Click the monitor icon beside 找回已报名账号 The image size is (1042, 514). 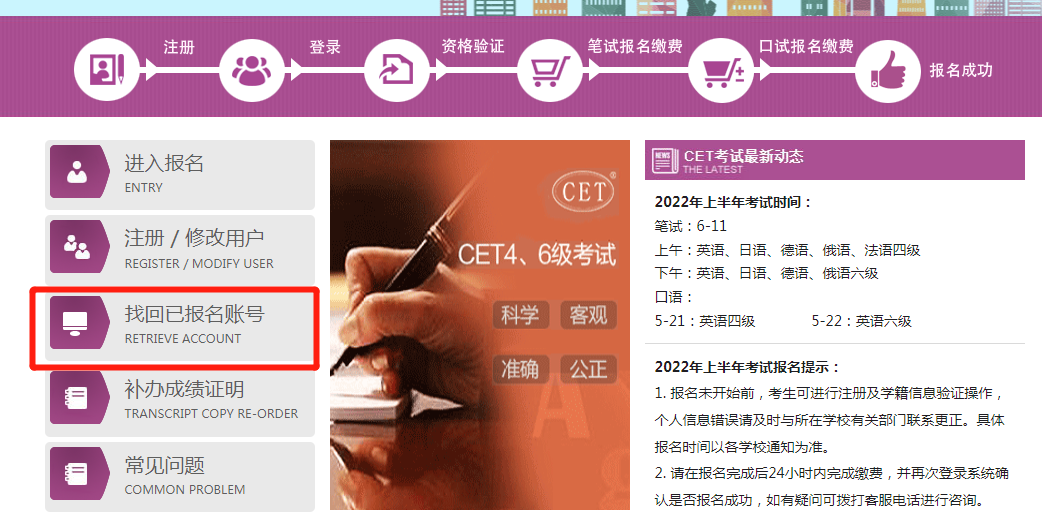tap(76, 322)
